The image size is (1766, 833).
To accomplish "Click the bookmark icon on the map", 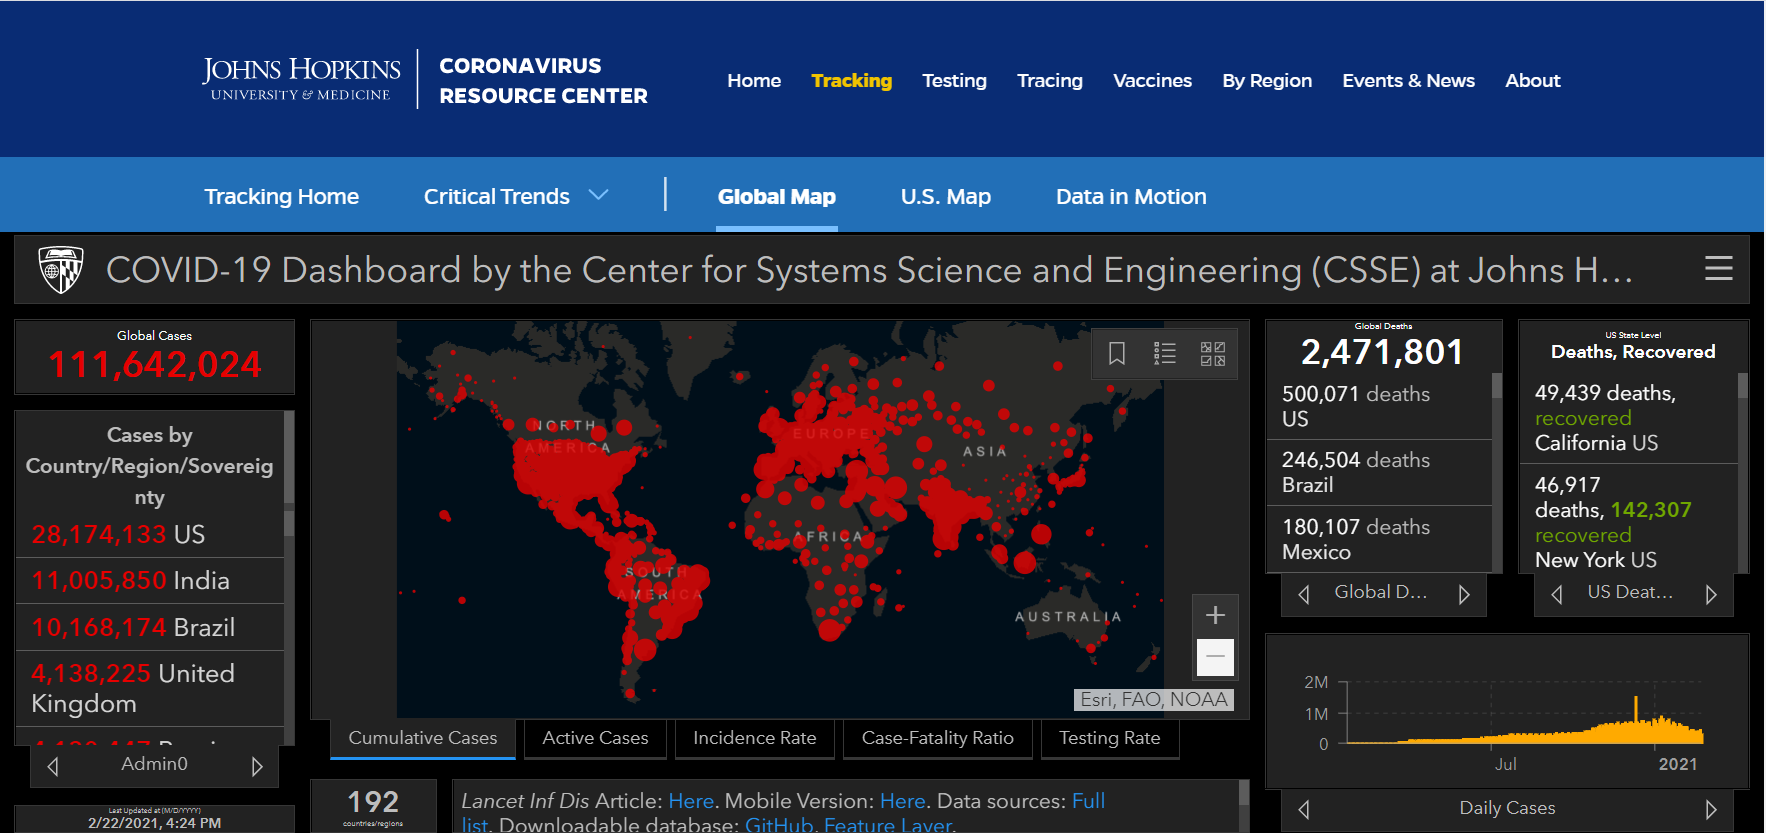I will [1117, 353].
